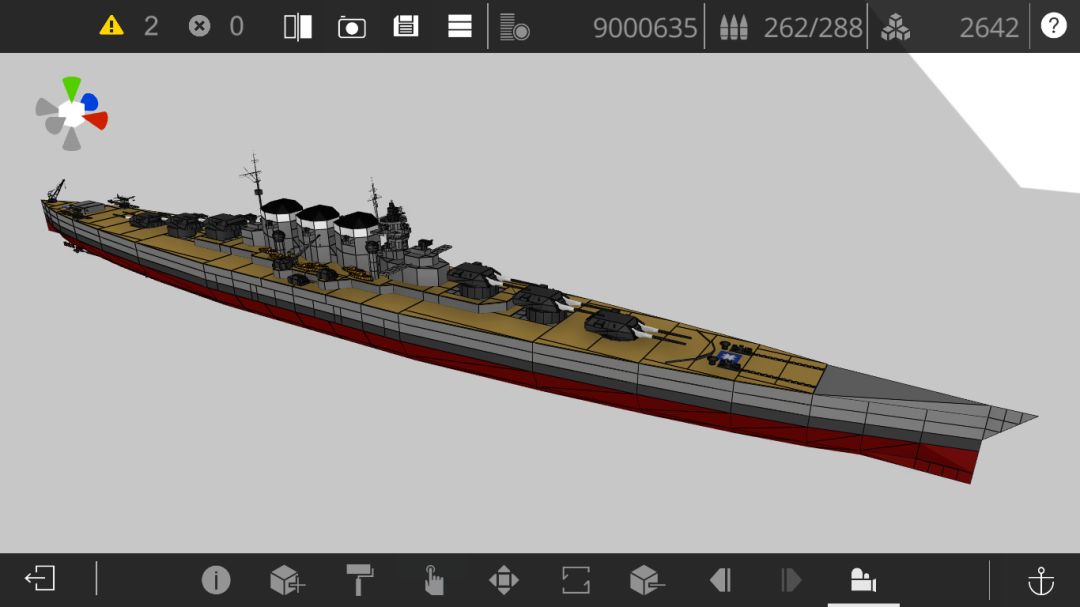Select the info tool

click(216, 580)
